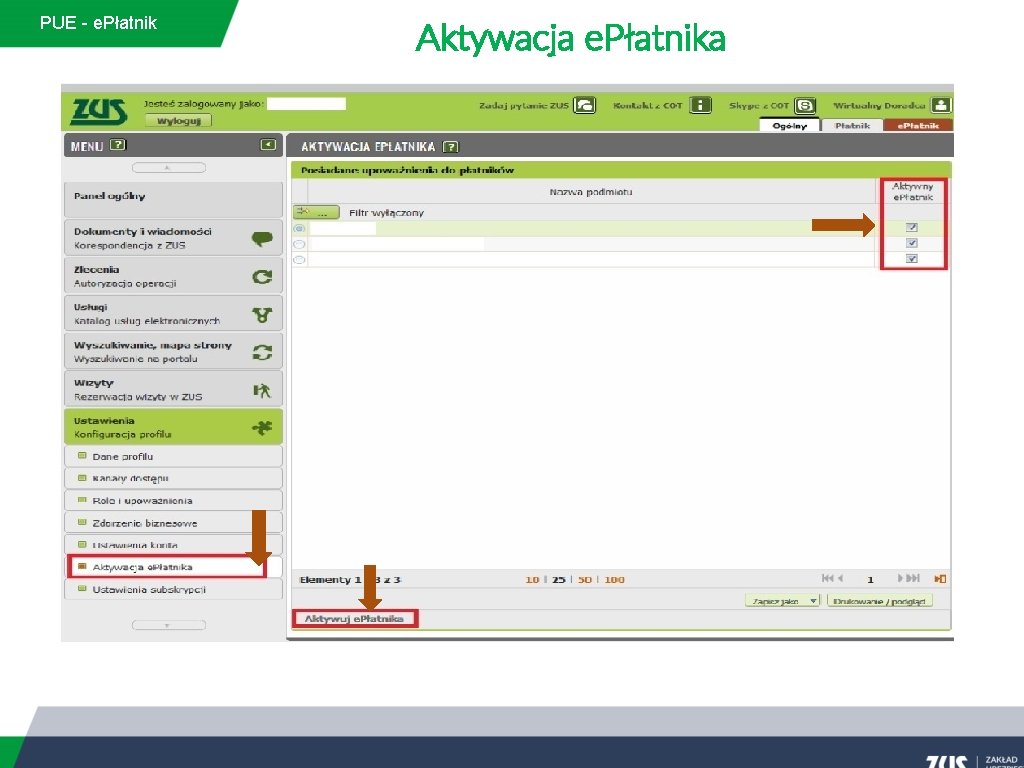The width and height of the screenshot is (1024, 768).
Task: Toggle Aktywny ePłatnik checkbox in third row
Action: pos(912,259)
